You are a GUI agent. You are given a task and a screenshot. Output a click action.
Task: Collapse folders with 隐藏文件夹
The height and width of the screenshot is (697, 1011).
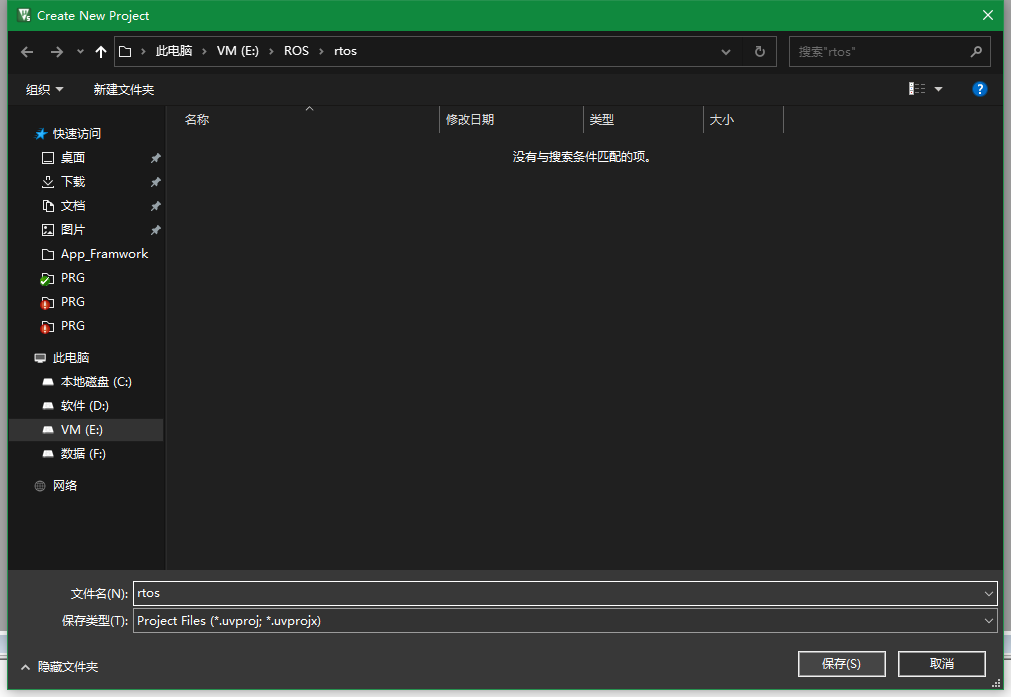coord(60,667)
